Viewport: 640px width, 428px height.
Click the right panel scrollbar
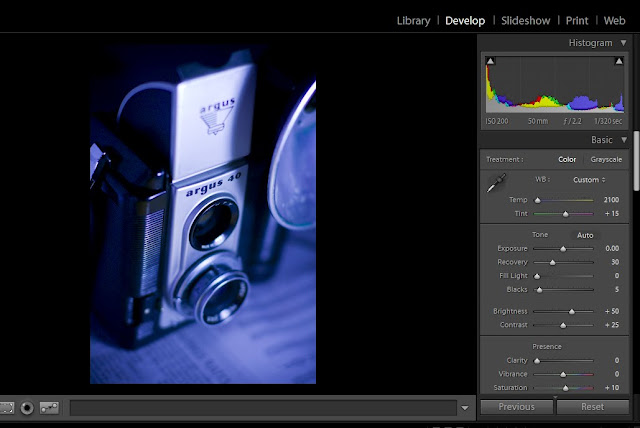(x=636, y=160)
